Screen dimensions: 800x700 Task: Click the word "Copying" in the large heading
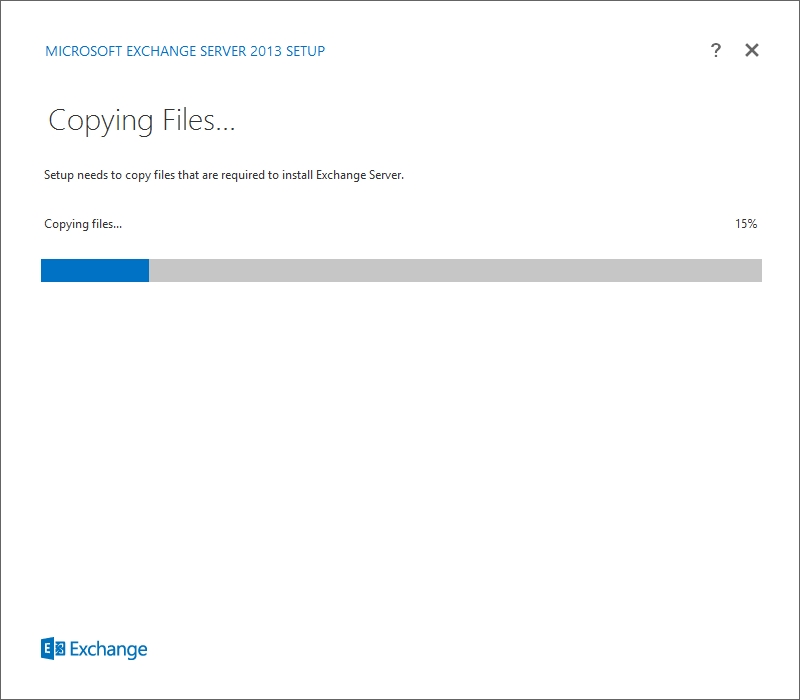[x=100, y=121]
